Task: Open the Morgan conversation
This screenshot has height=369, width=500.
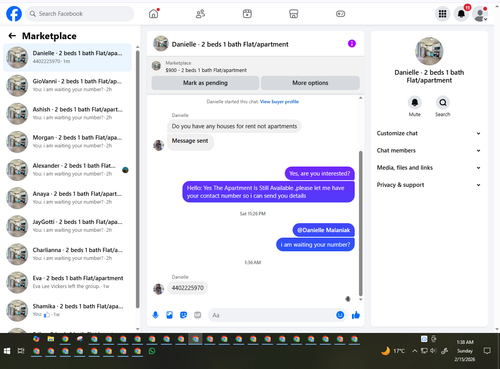Action: 68,142
